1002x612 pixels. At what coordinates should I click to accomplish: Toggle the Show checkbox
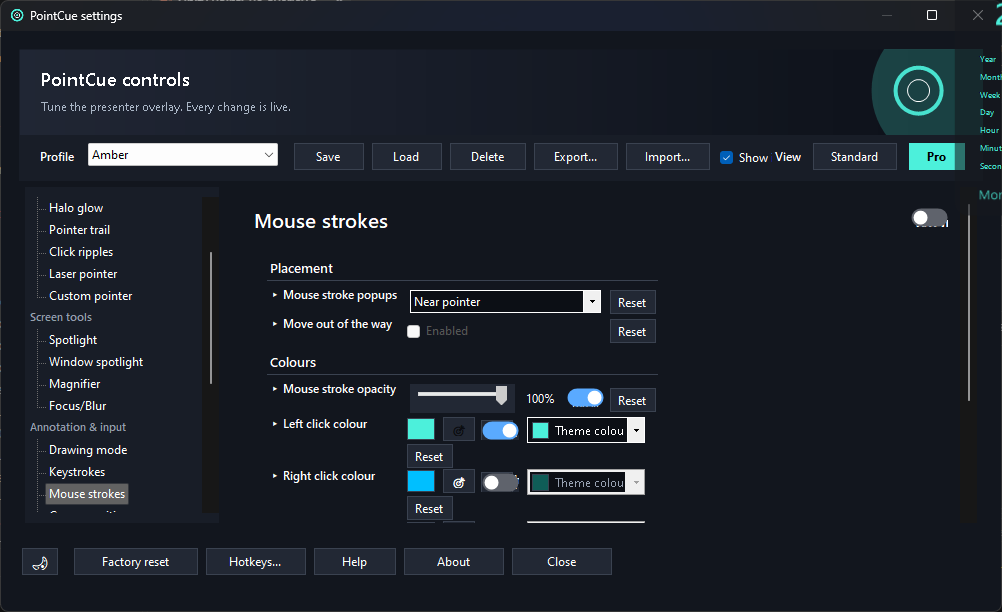coord(727,157)
